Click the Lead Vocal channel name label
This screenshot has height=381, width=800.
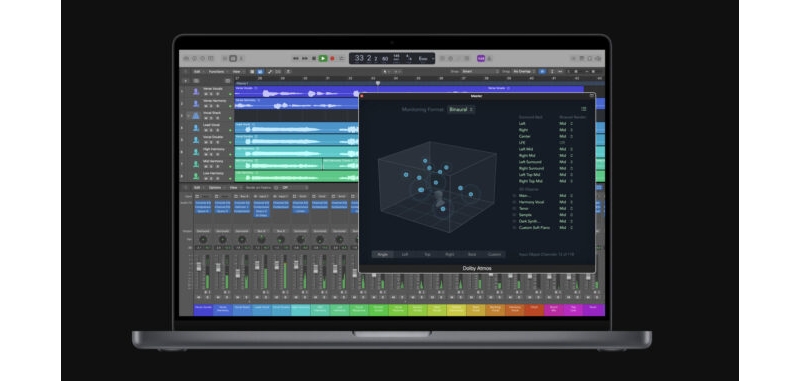click(x=262, y=310)
